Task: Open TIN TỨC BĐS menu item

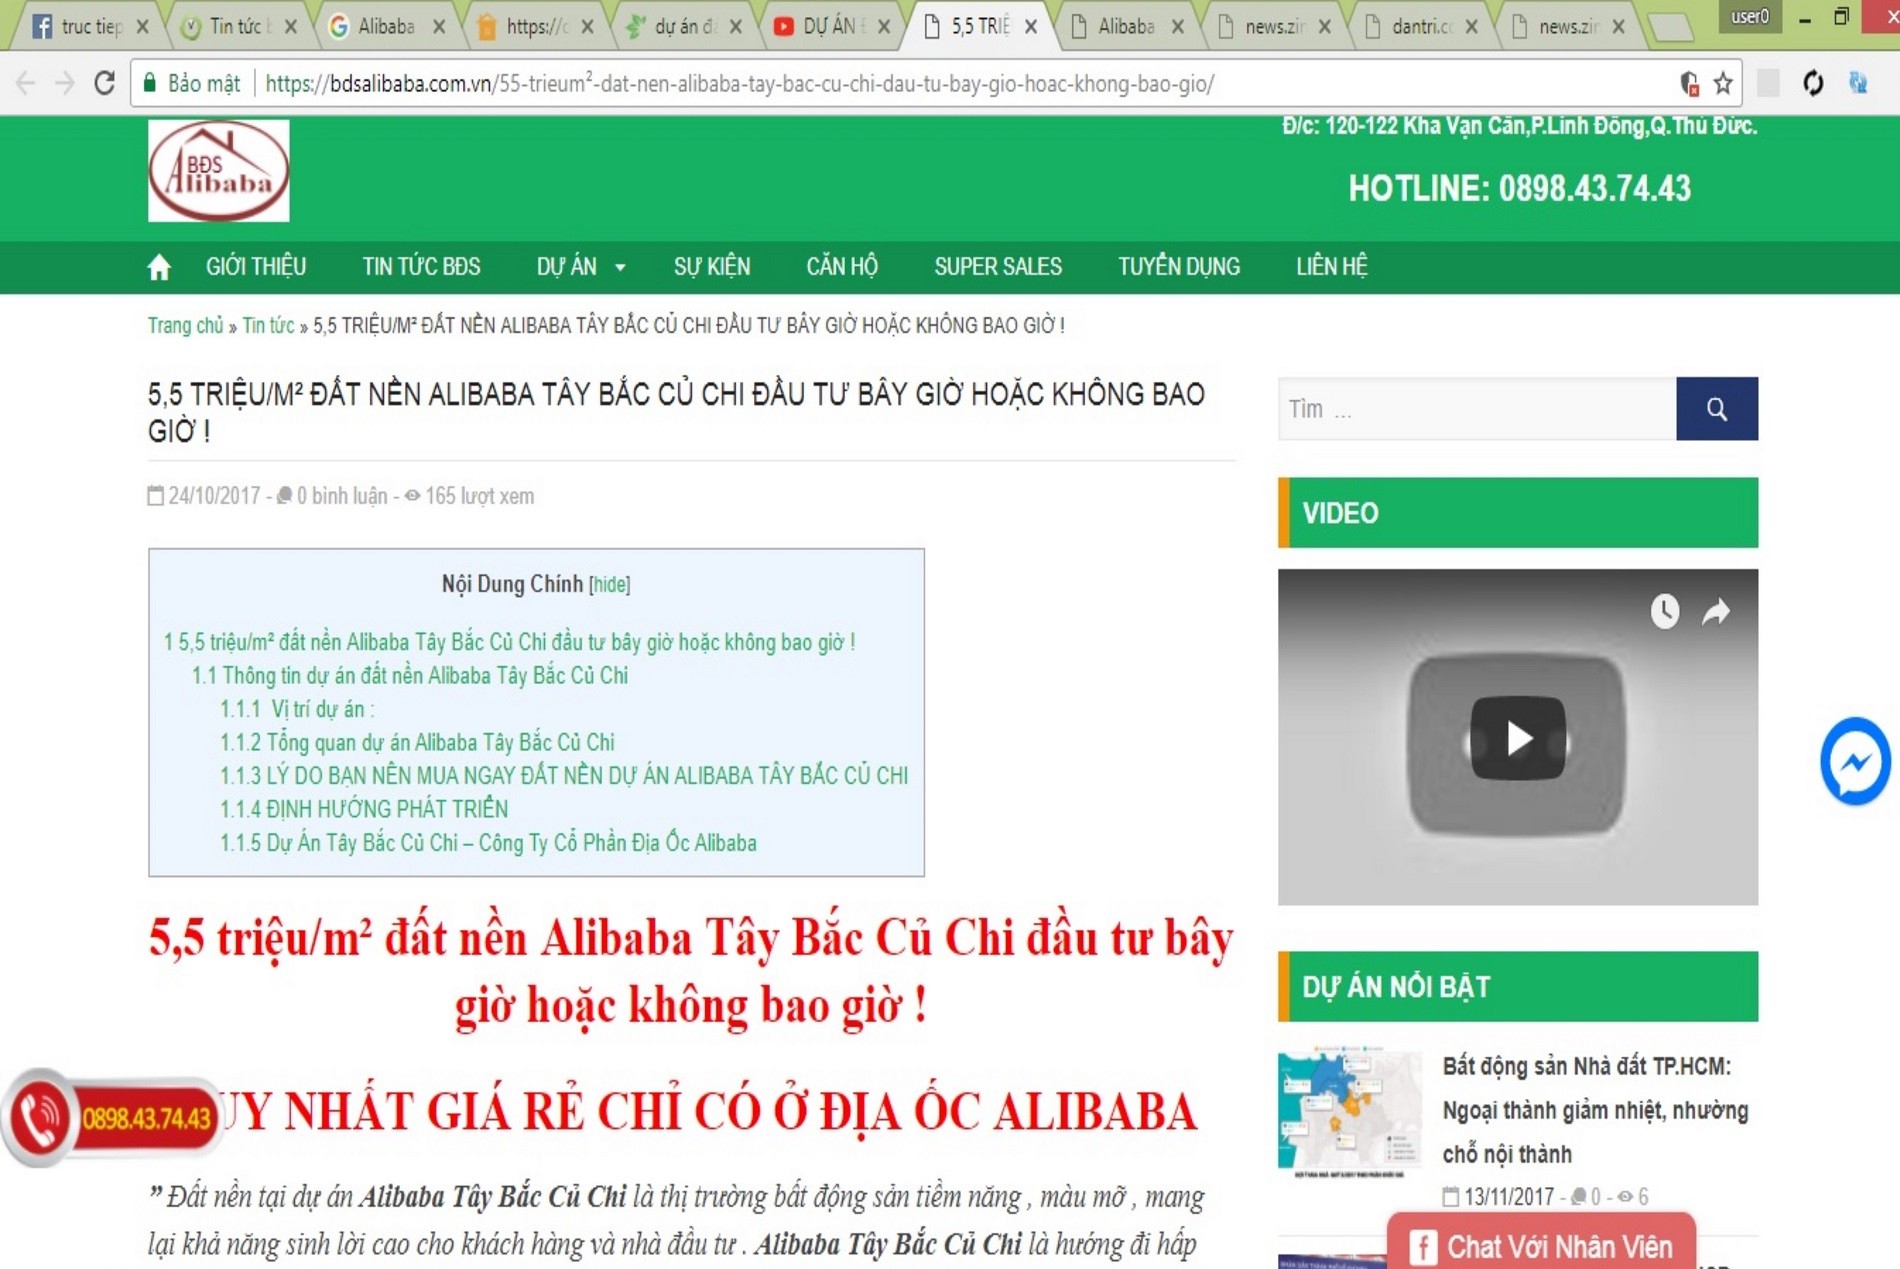Action: click(421, 267)
